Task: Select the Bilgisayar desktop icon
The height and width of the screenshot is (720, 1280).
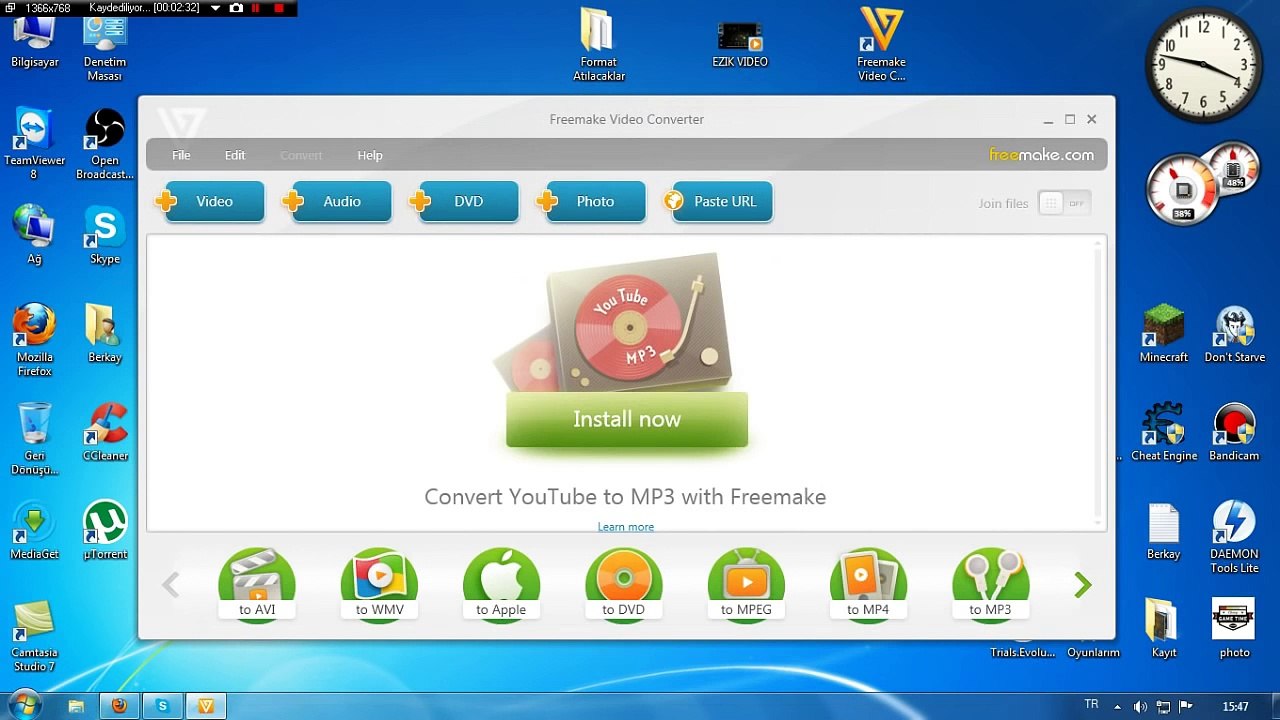Action: (35, 42)
